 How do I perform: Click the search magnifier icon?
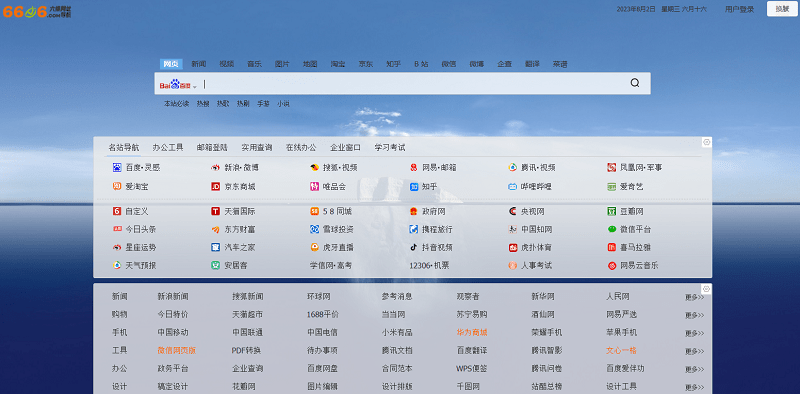point(635,83)
